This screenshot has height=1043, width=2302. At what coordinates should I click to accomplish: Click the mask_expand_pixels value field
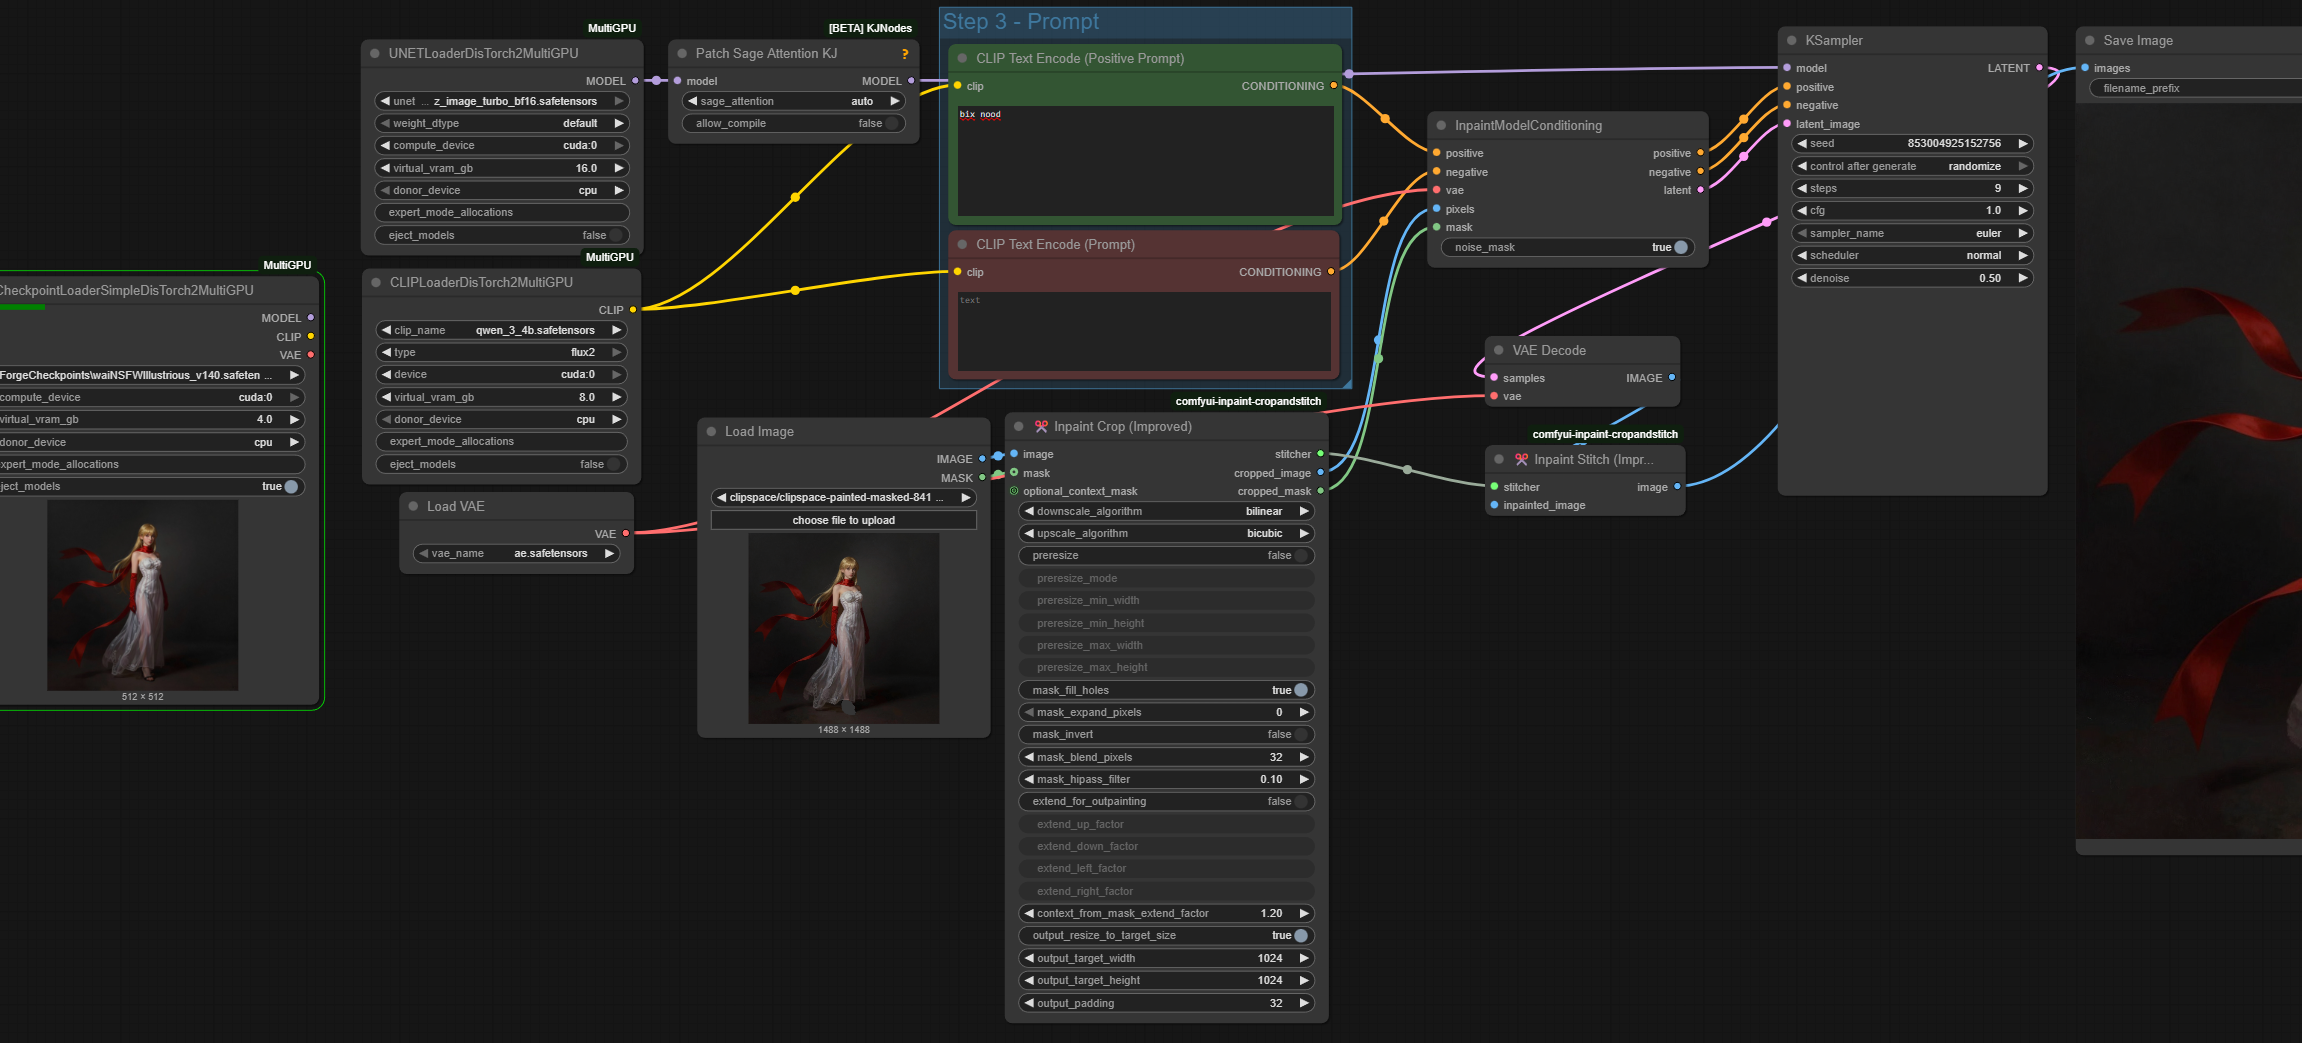(x=1167, y=713)
